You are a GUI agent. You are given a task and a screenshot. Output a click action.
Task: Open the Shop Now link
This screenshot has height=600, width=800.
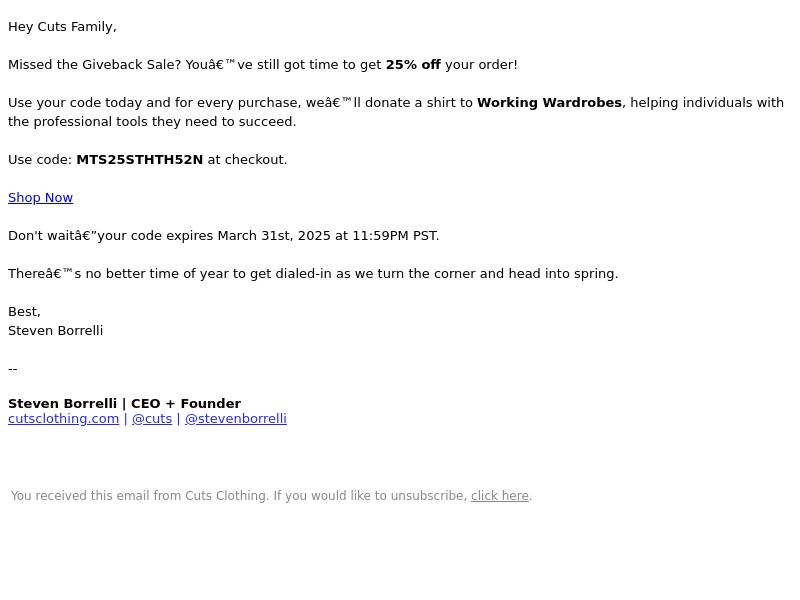[40, 197]
